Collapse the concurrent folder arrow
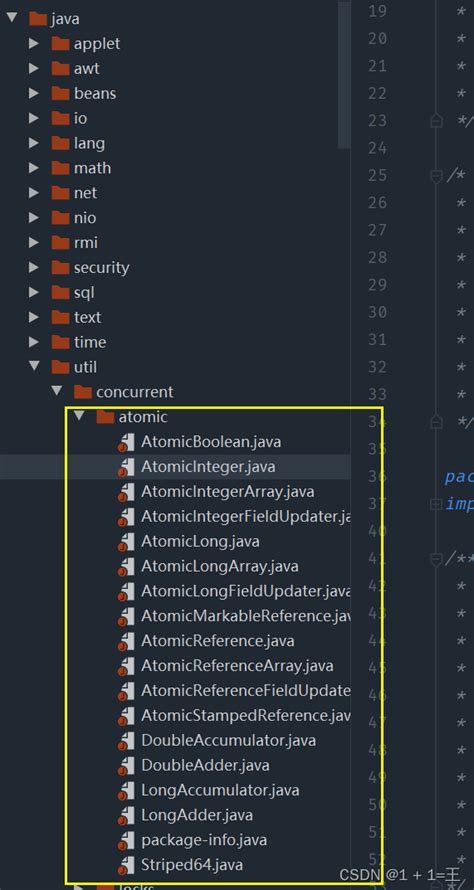 click(56, 391)
